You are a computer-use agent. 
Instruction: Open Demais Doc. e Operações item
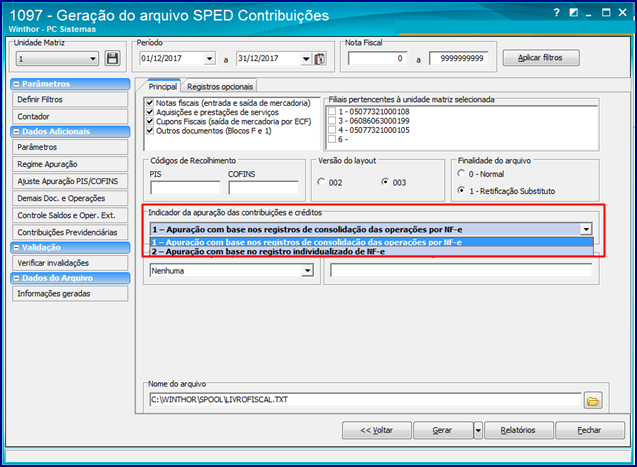click(x=70, y=198)
